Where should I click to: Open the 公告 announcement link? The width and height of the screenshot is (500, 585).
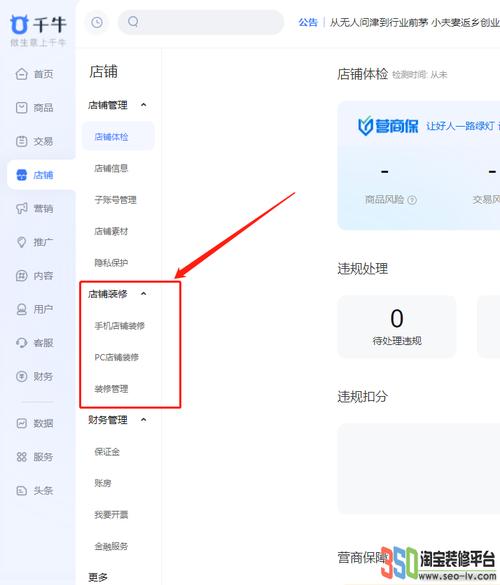(x=308, y=23)
